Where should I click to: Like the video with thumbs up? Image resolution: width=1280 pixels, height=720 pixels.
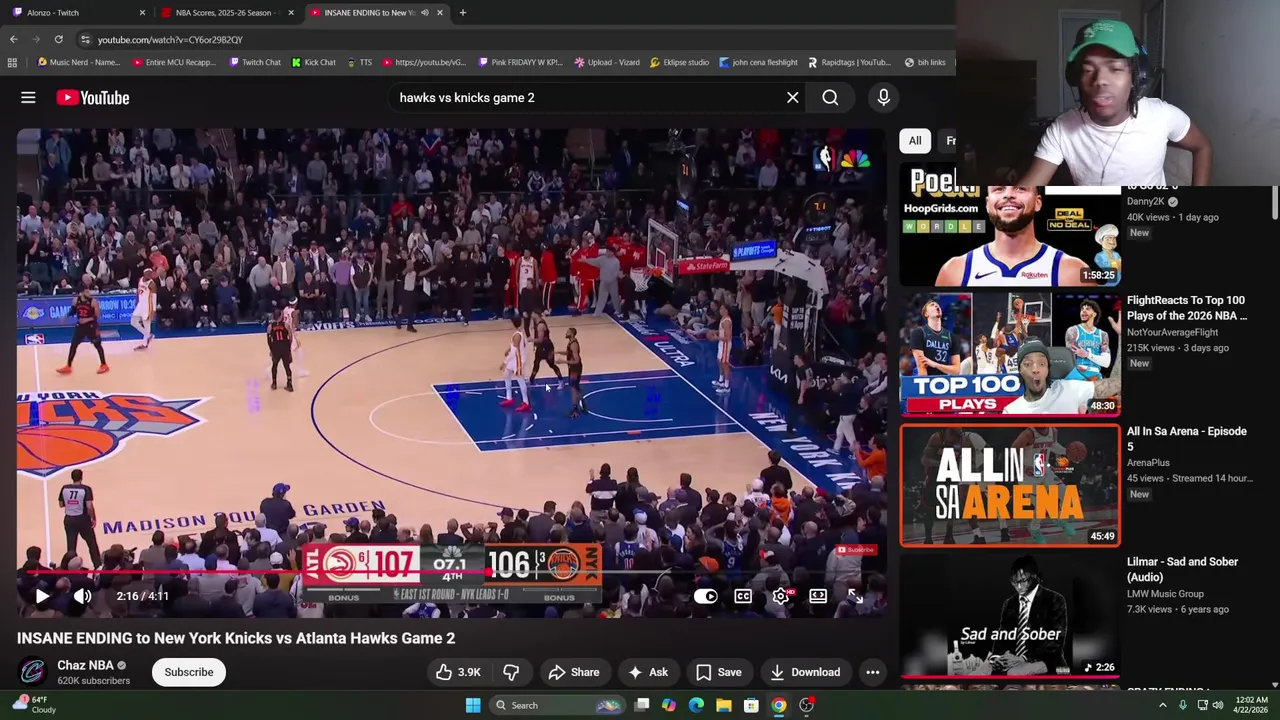click(458, 672)
